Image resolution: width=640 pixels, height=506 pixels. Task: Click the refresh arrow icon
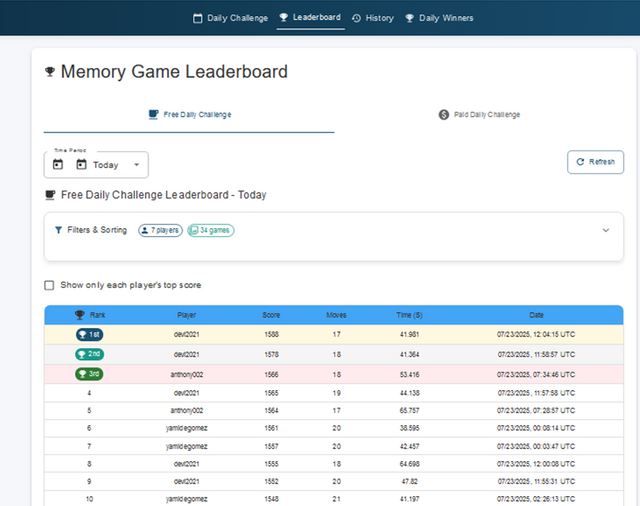pos(580,162)
